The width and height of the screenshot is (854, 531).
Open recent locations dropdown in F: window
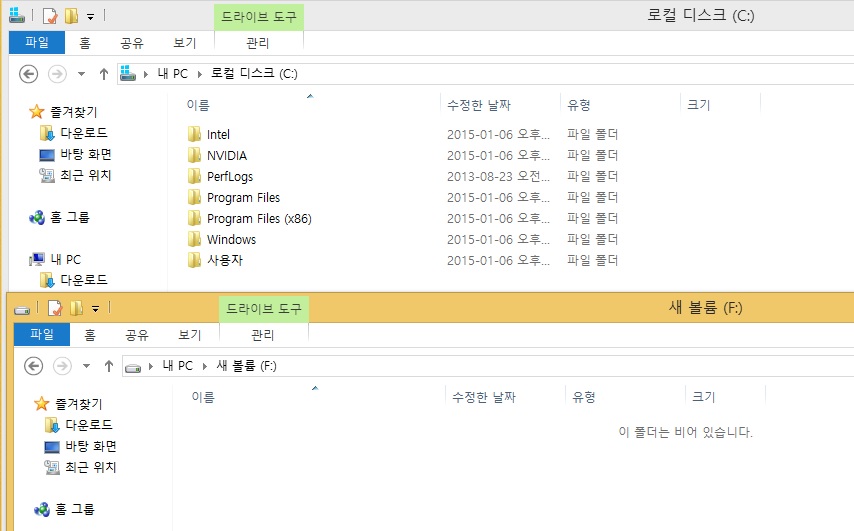(86, 366)
